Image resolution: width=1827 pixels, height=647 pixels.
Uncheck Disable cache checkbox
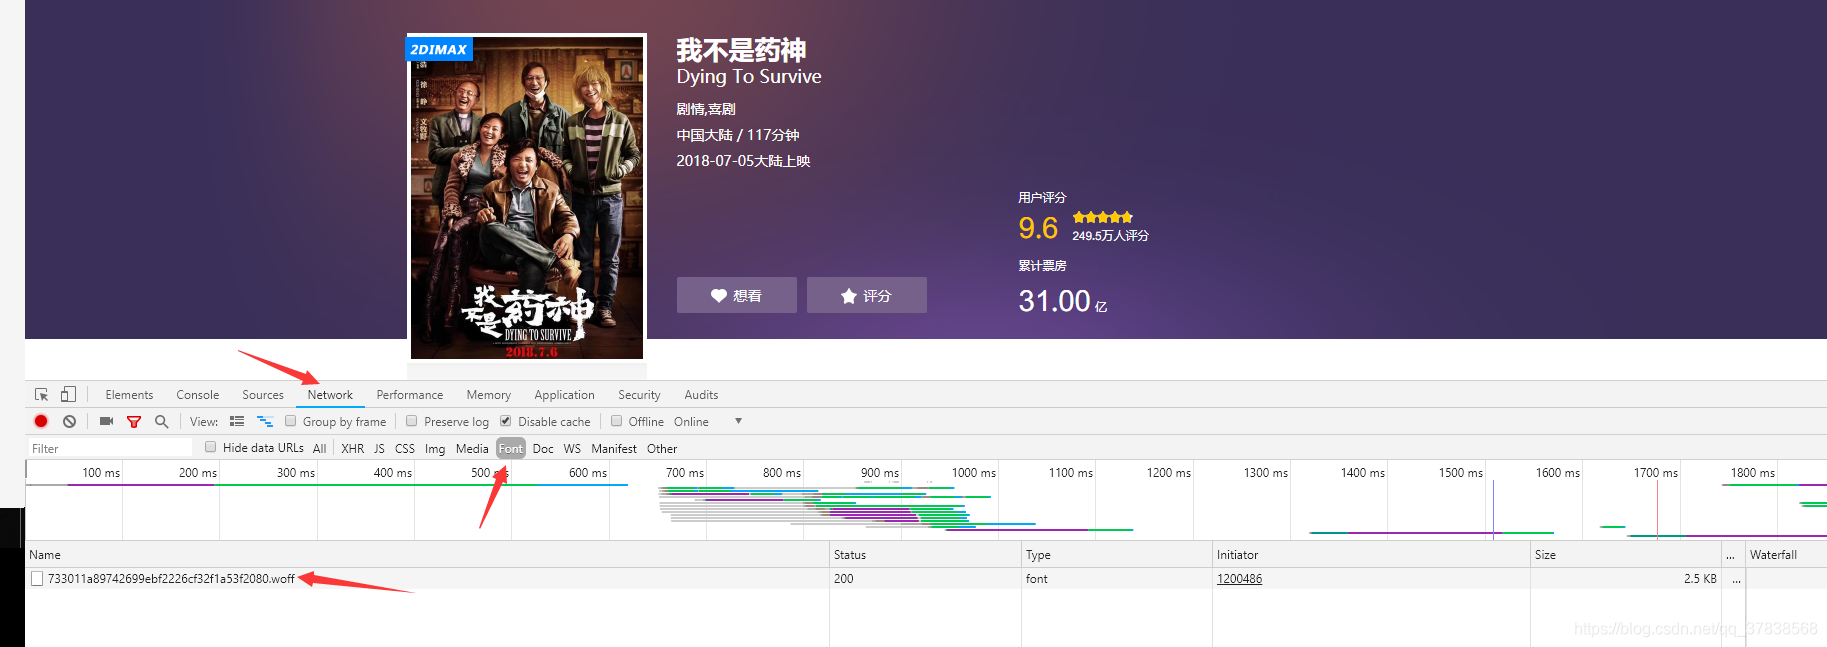point(506,421)
